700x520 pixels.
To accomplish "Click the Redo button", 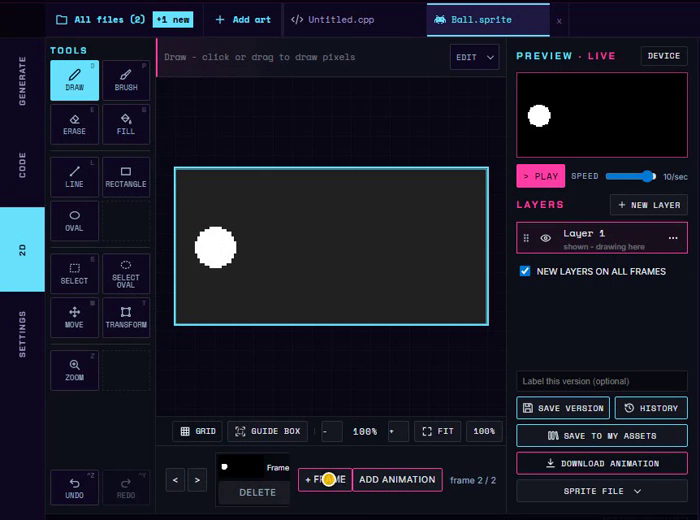I will click(126, 487).
